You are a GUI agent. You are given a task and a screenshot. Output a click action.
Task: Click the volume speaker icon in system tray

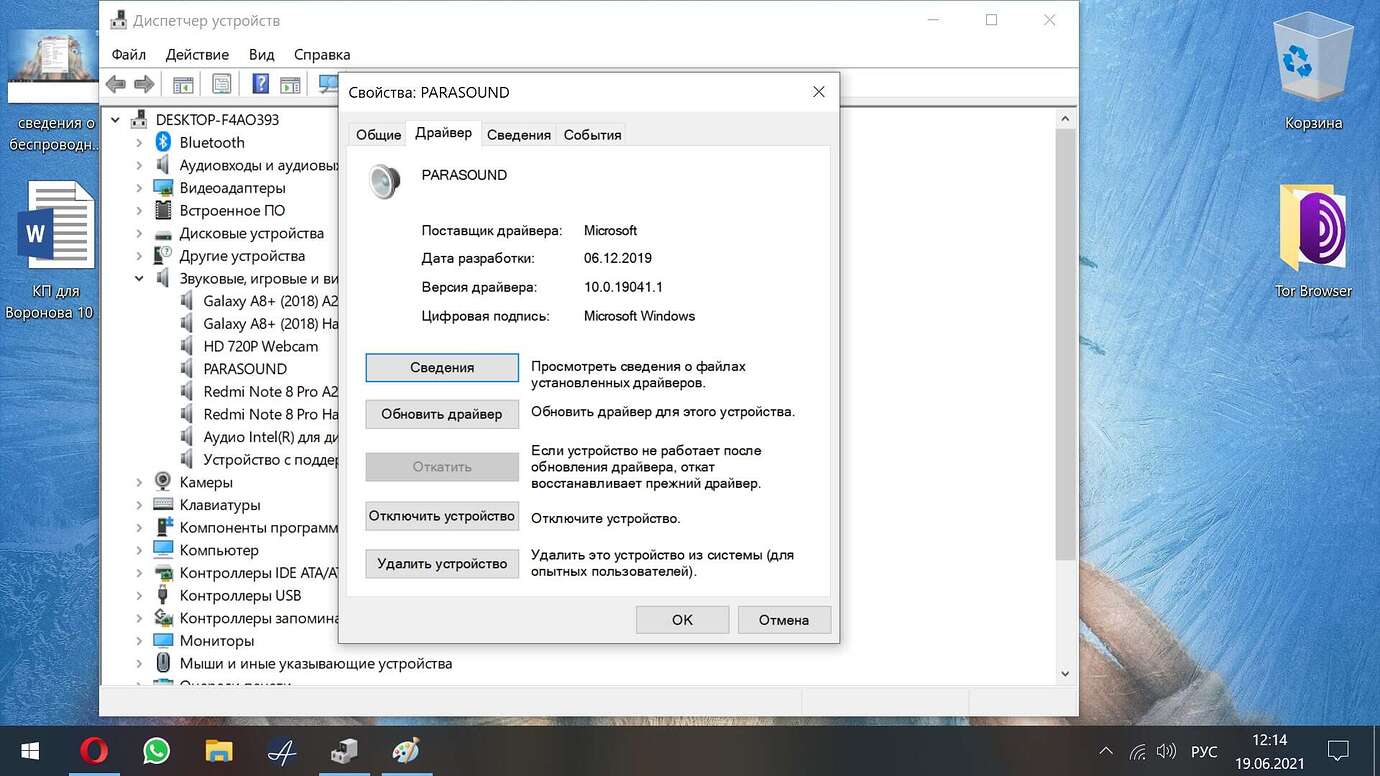tap(1166, 751)
